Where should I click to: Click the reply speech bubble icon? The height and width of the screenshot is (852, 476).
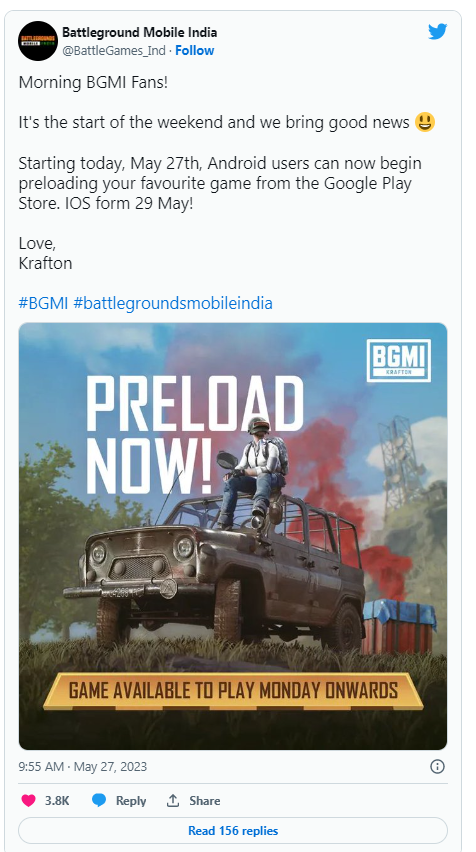[x=98, y=800]
